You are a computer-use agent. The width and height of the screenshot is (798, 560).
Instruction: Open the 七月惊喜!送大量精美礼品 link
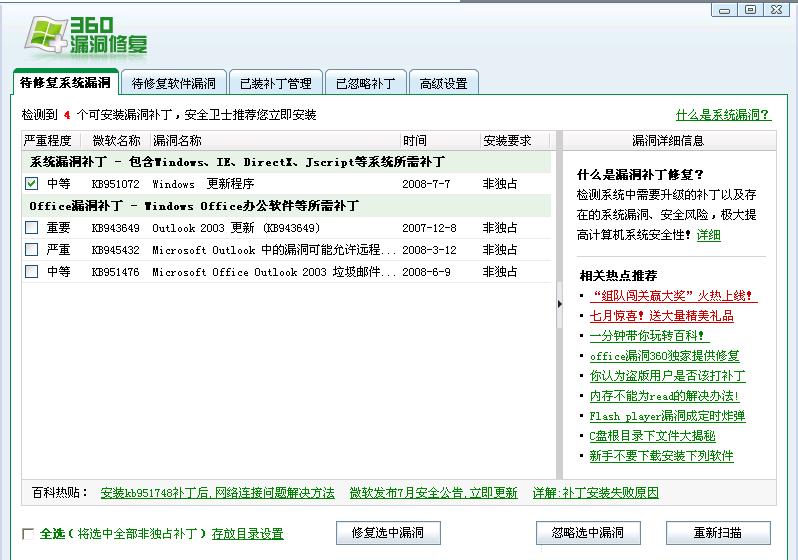click(x=662, y=316)
